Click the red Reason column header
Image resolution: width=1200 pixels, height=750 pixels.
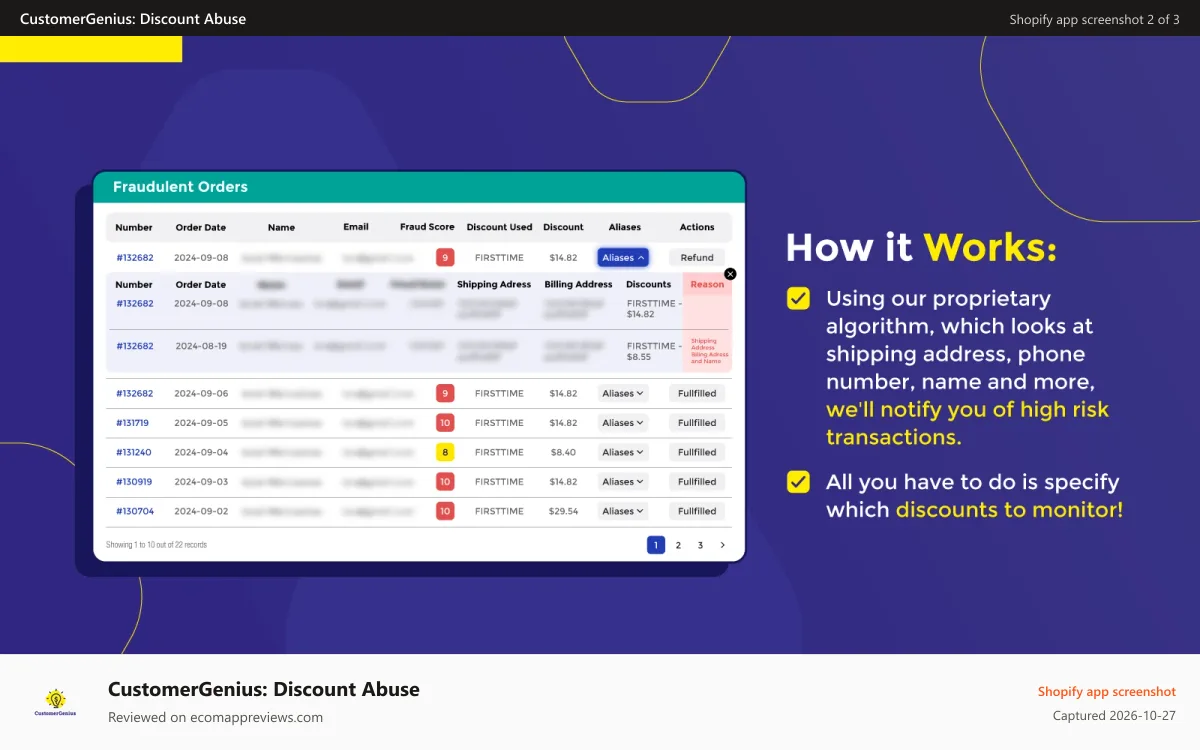pos(707,284)
